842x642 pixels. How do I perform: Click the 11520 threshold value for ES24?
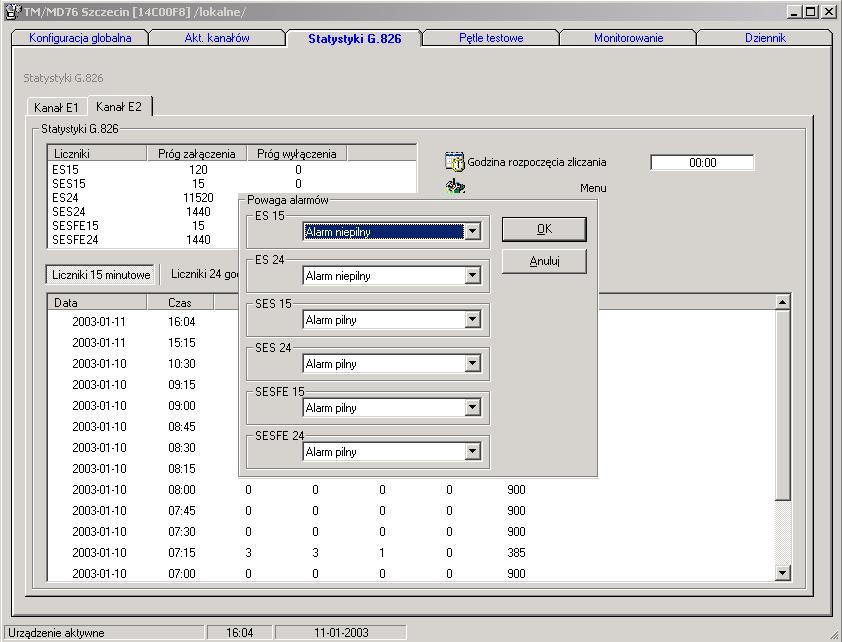[x=198, y=198]
